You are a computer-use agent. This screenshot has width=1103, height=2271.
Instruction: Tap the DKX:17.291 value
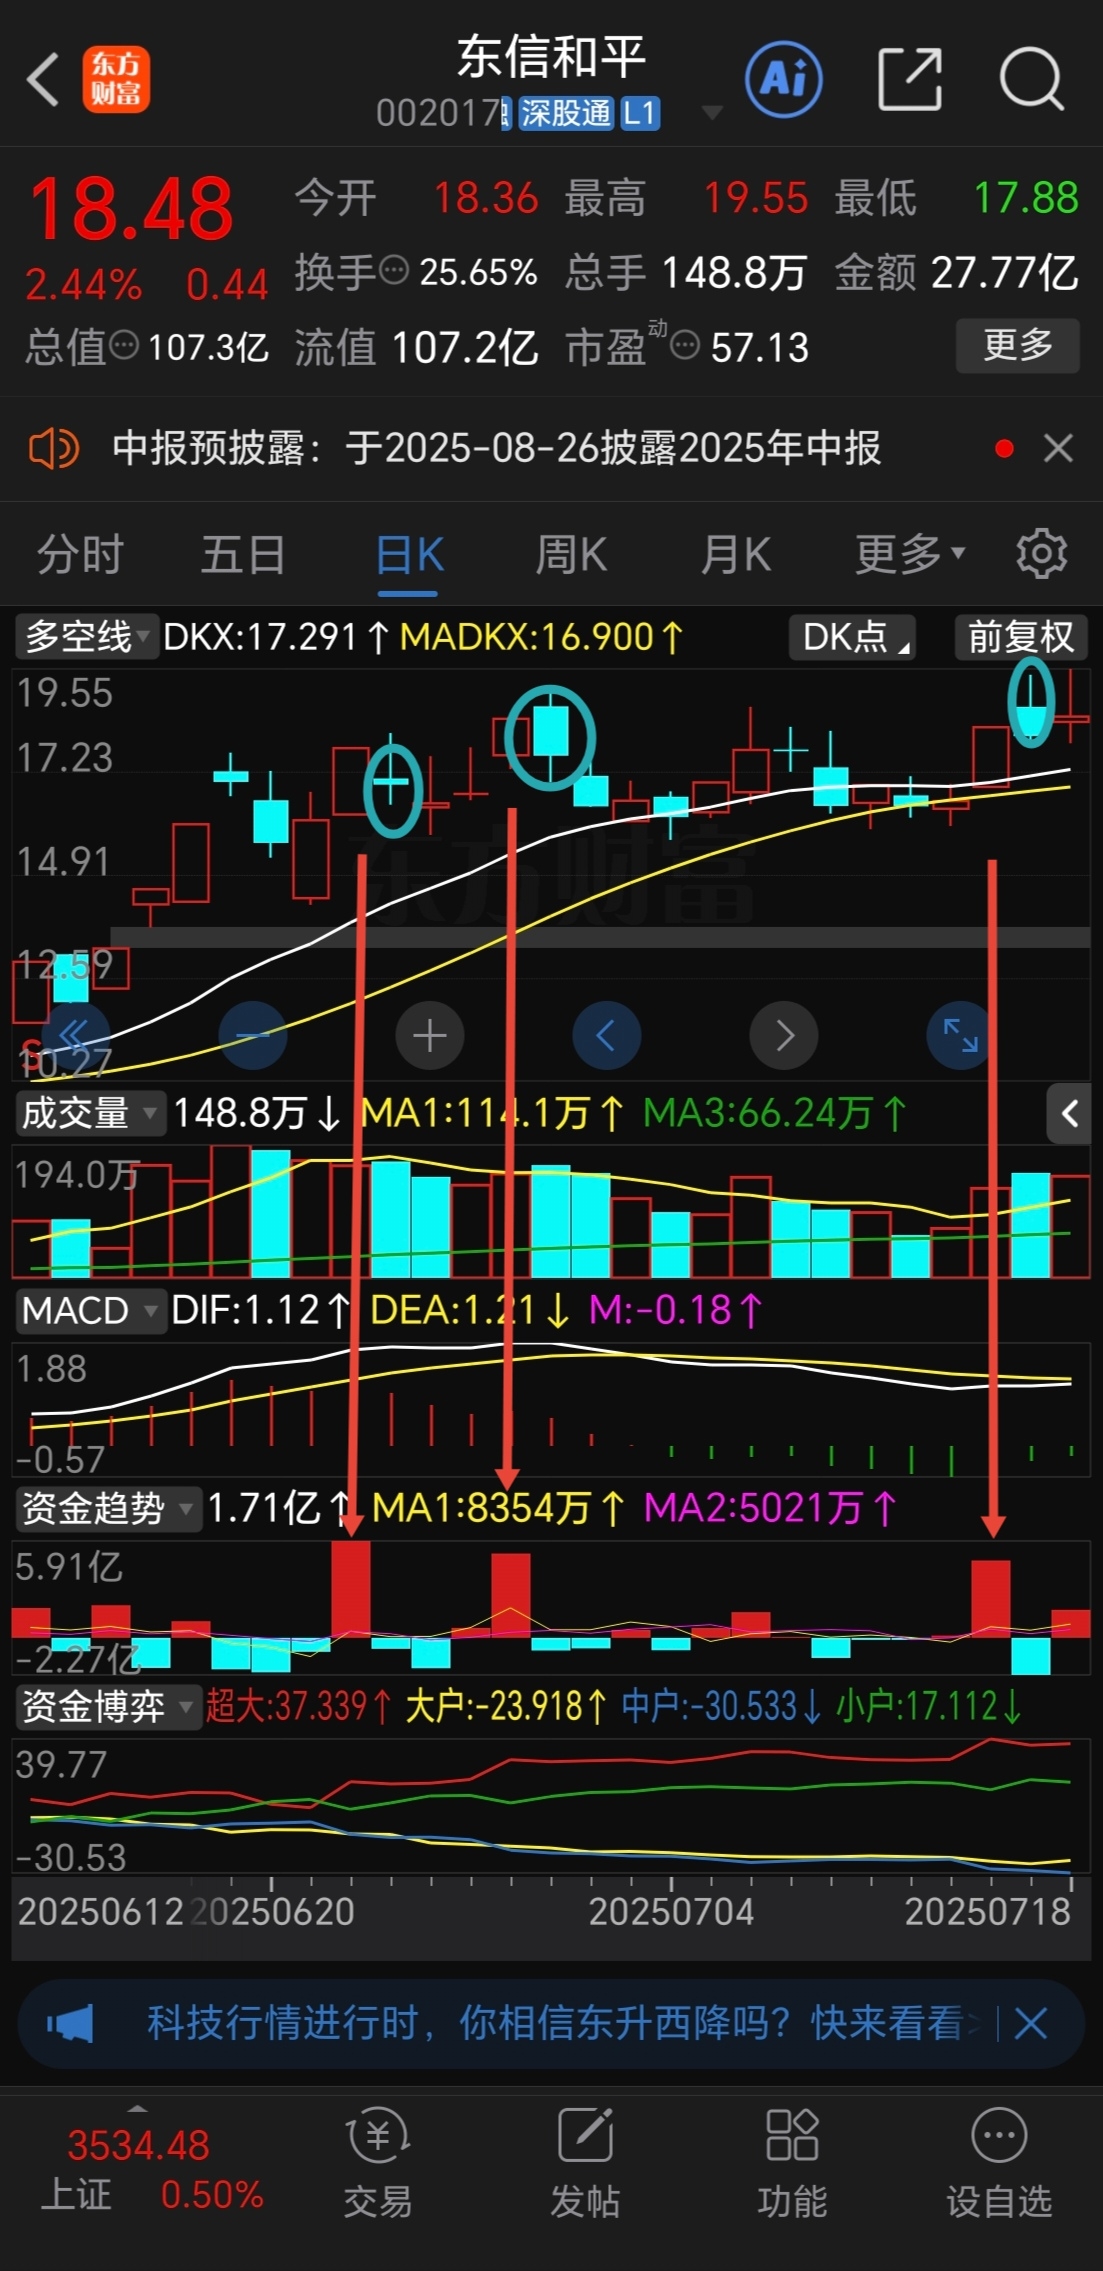click(277, 637)
